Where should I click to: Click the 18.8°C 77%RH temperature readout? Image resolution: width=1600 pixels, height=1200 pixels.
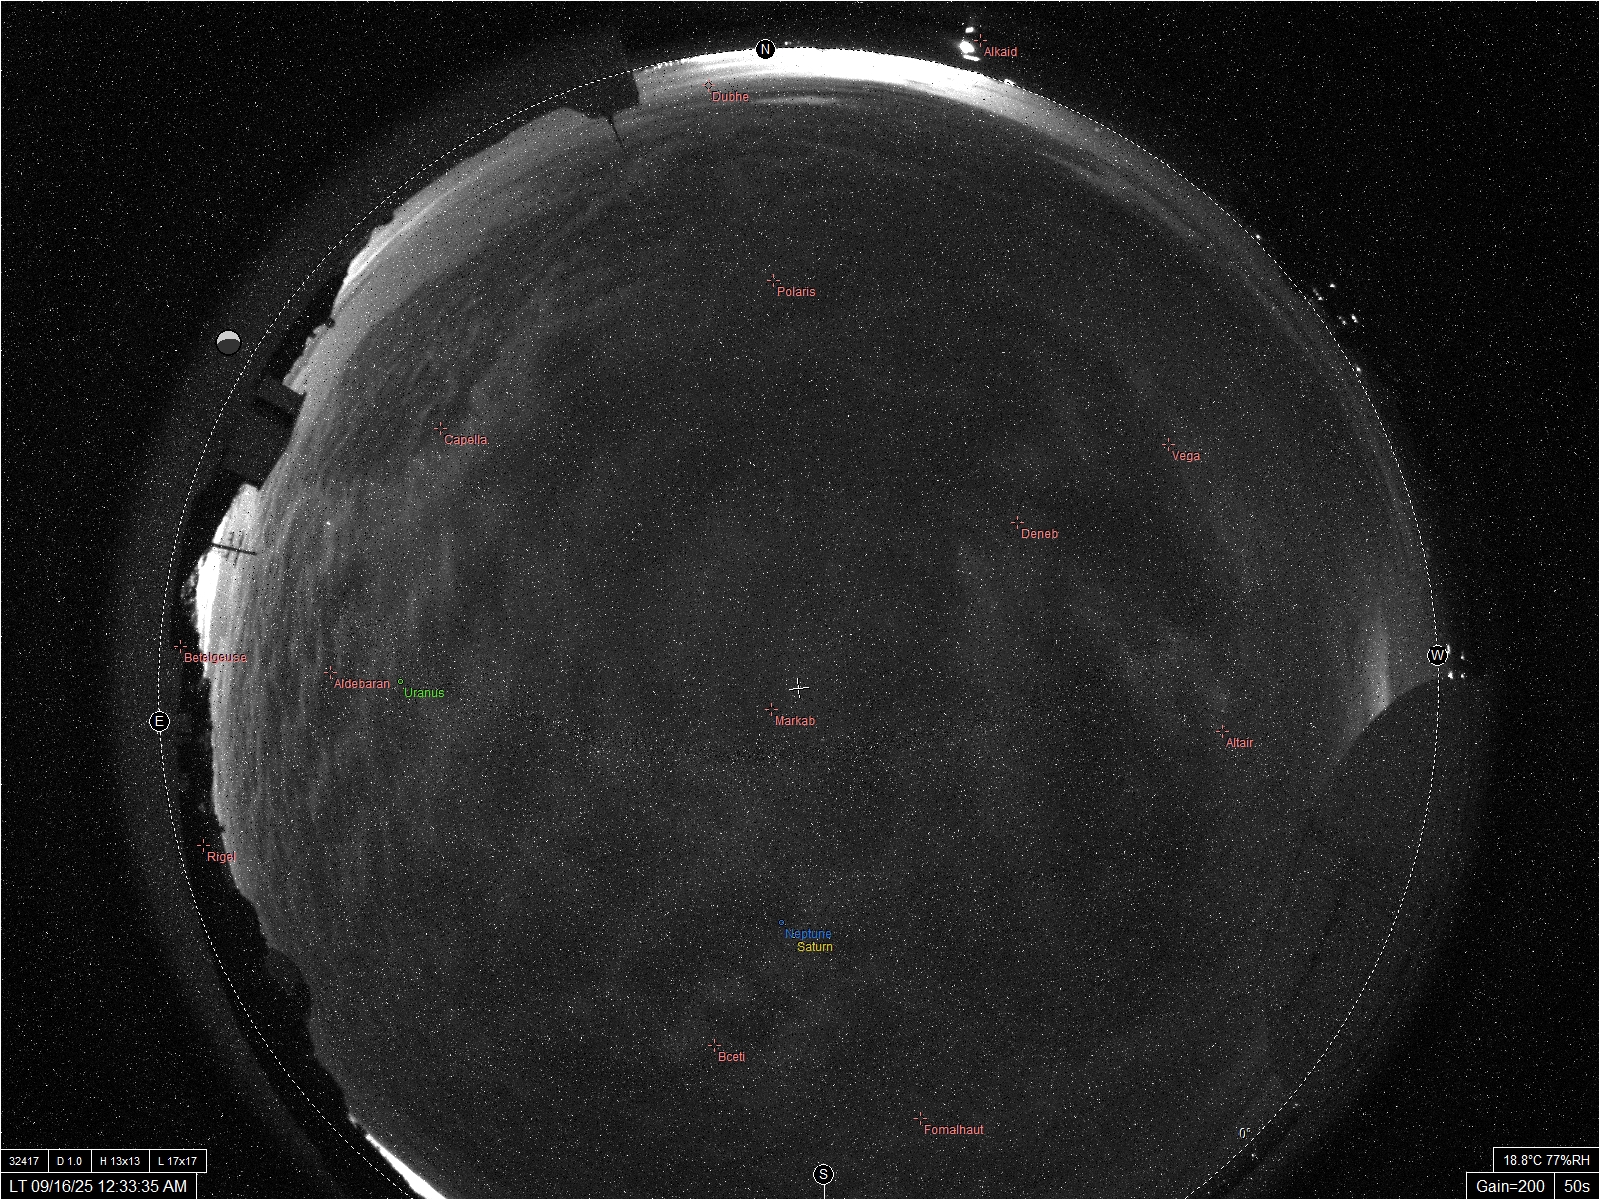pyautogui.click(x=1546, y=1160)
